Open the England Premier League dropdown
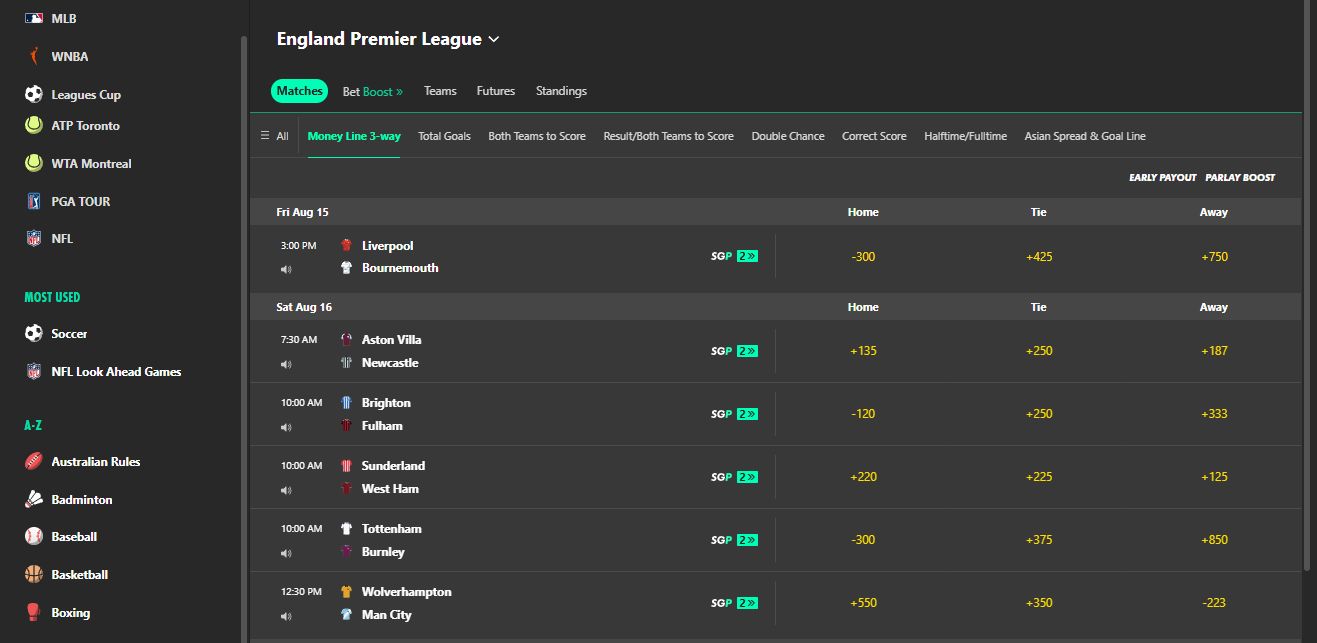Image resolution: width=1317 pixels, height=643 pixels. click(x=493, y=39)
